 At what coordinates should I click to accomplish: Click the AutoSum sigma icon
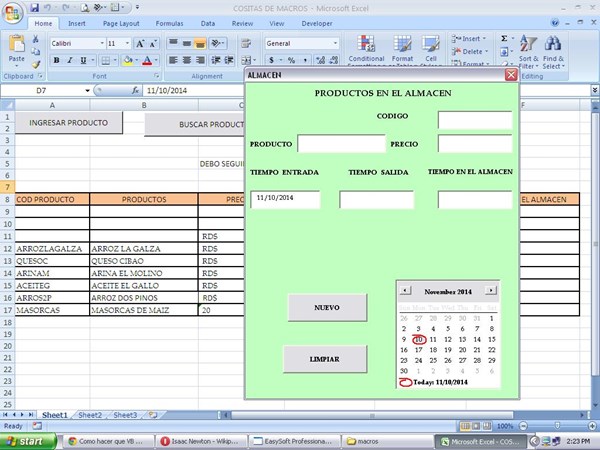coord(504,39)
